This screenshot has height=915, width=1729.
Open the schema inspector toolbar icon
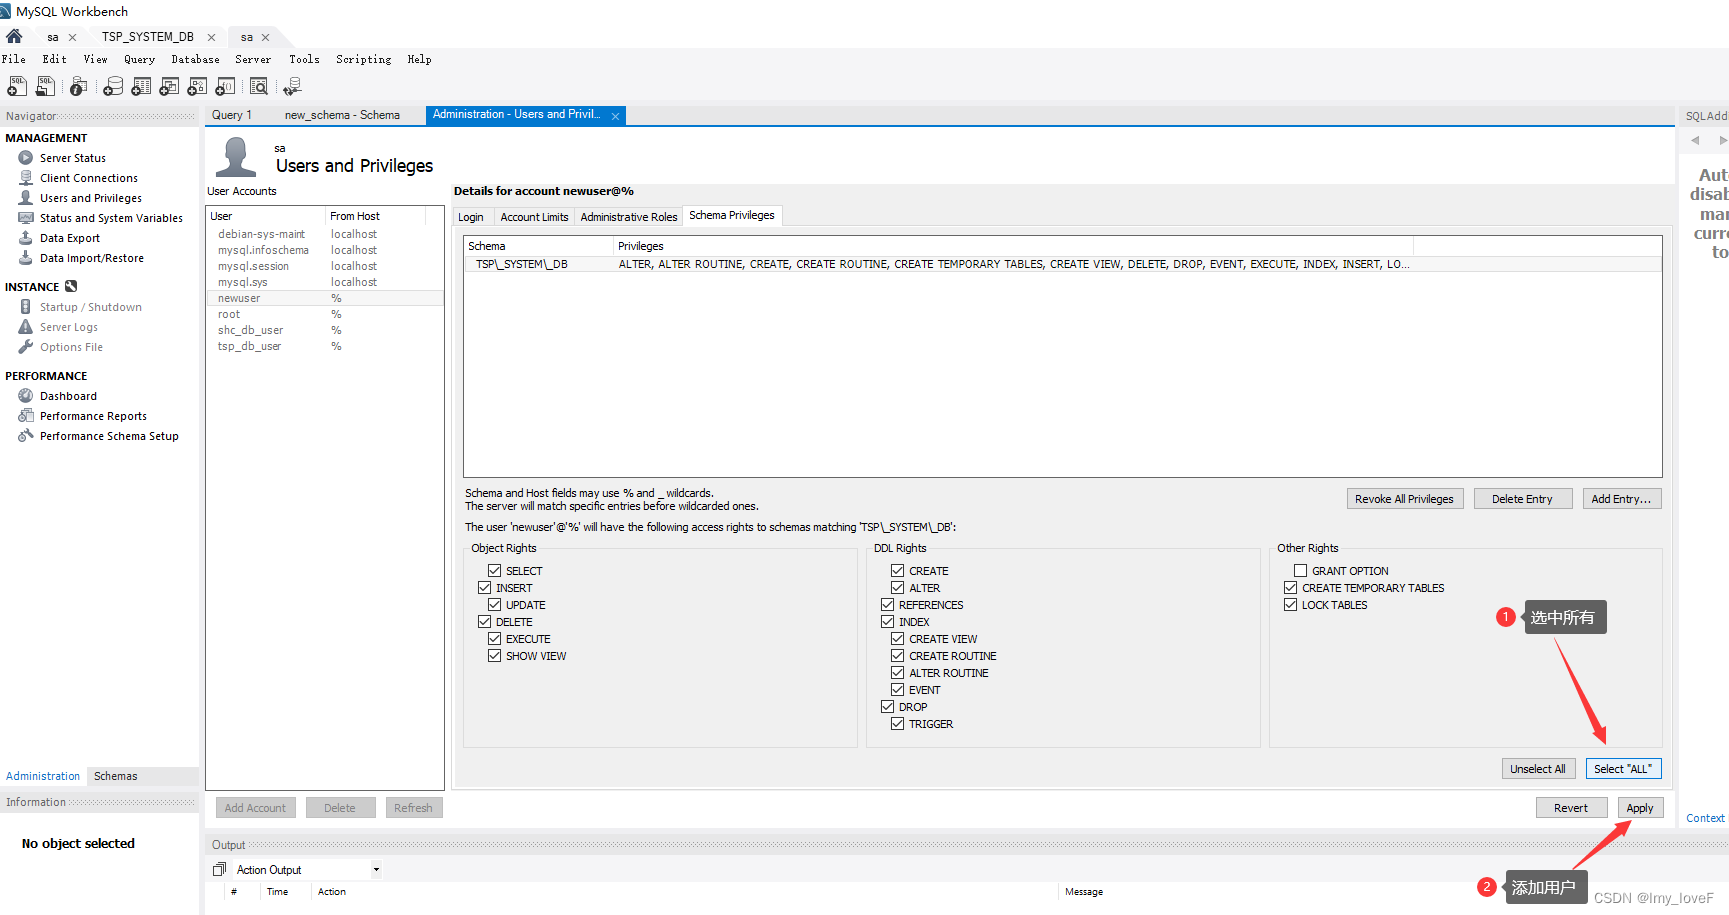[78, 87]
